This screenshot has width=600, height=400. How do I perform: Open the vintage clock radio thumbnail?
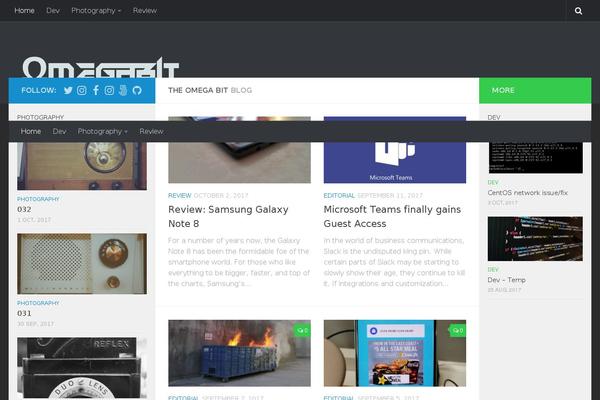point(82,166)
